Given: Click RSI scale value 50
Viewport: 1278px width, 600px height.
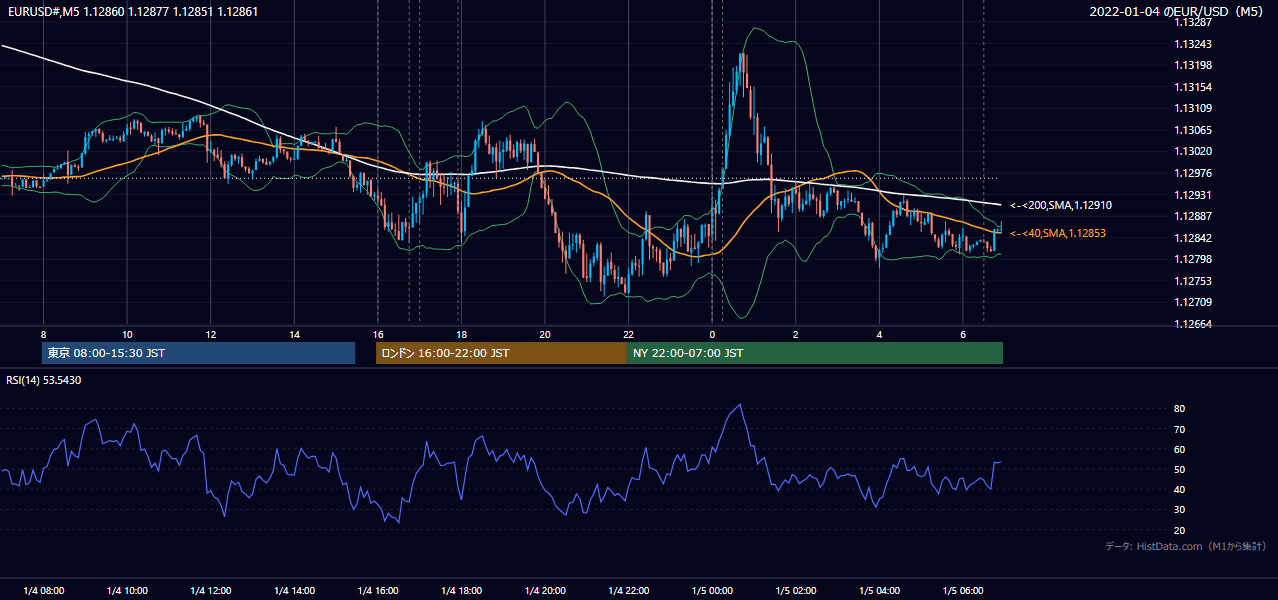Looking at the screenshot, I should pos(1179,469).
